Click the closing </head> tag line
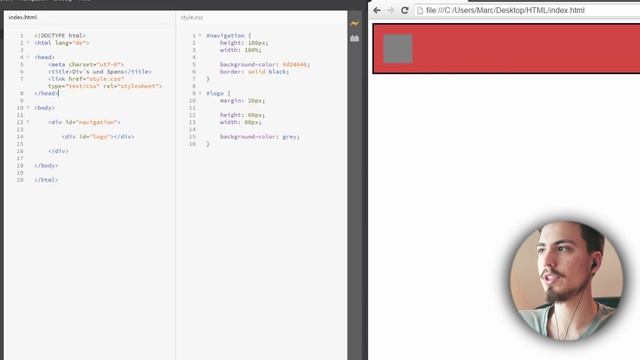The width and height of the screenshot is (640, 360). [46, 93]
